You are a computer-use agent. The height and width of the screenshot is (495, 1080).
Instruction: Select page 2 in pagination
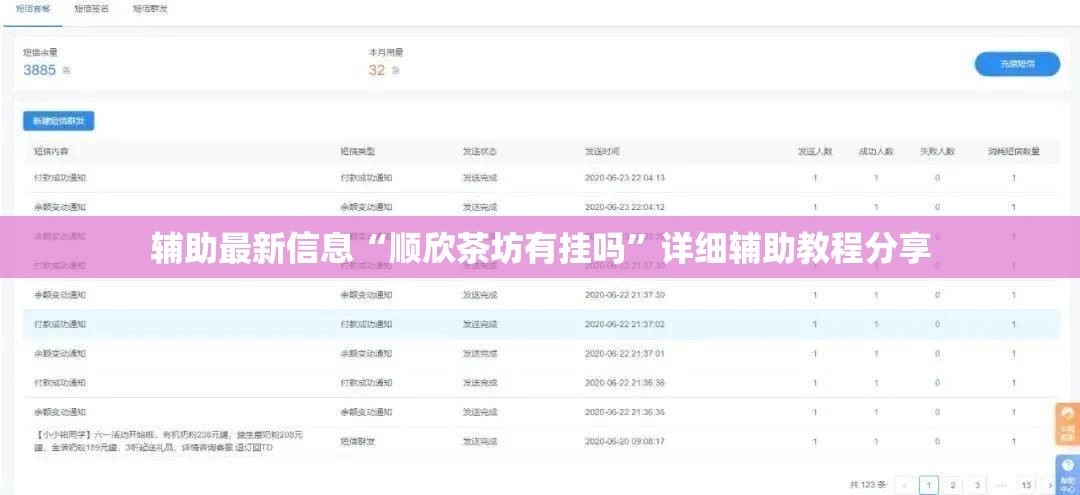tap(953, 485)
